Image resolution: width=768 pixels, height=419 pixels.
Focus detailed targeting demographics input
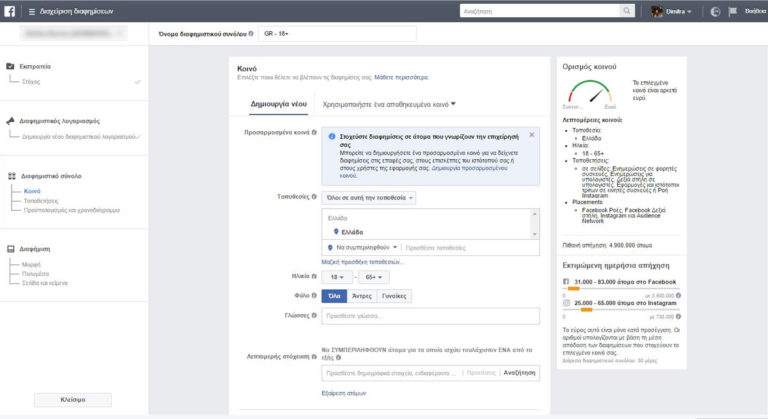[392, 373]
